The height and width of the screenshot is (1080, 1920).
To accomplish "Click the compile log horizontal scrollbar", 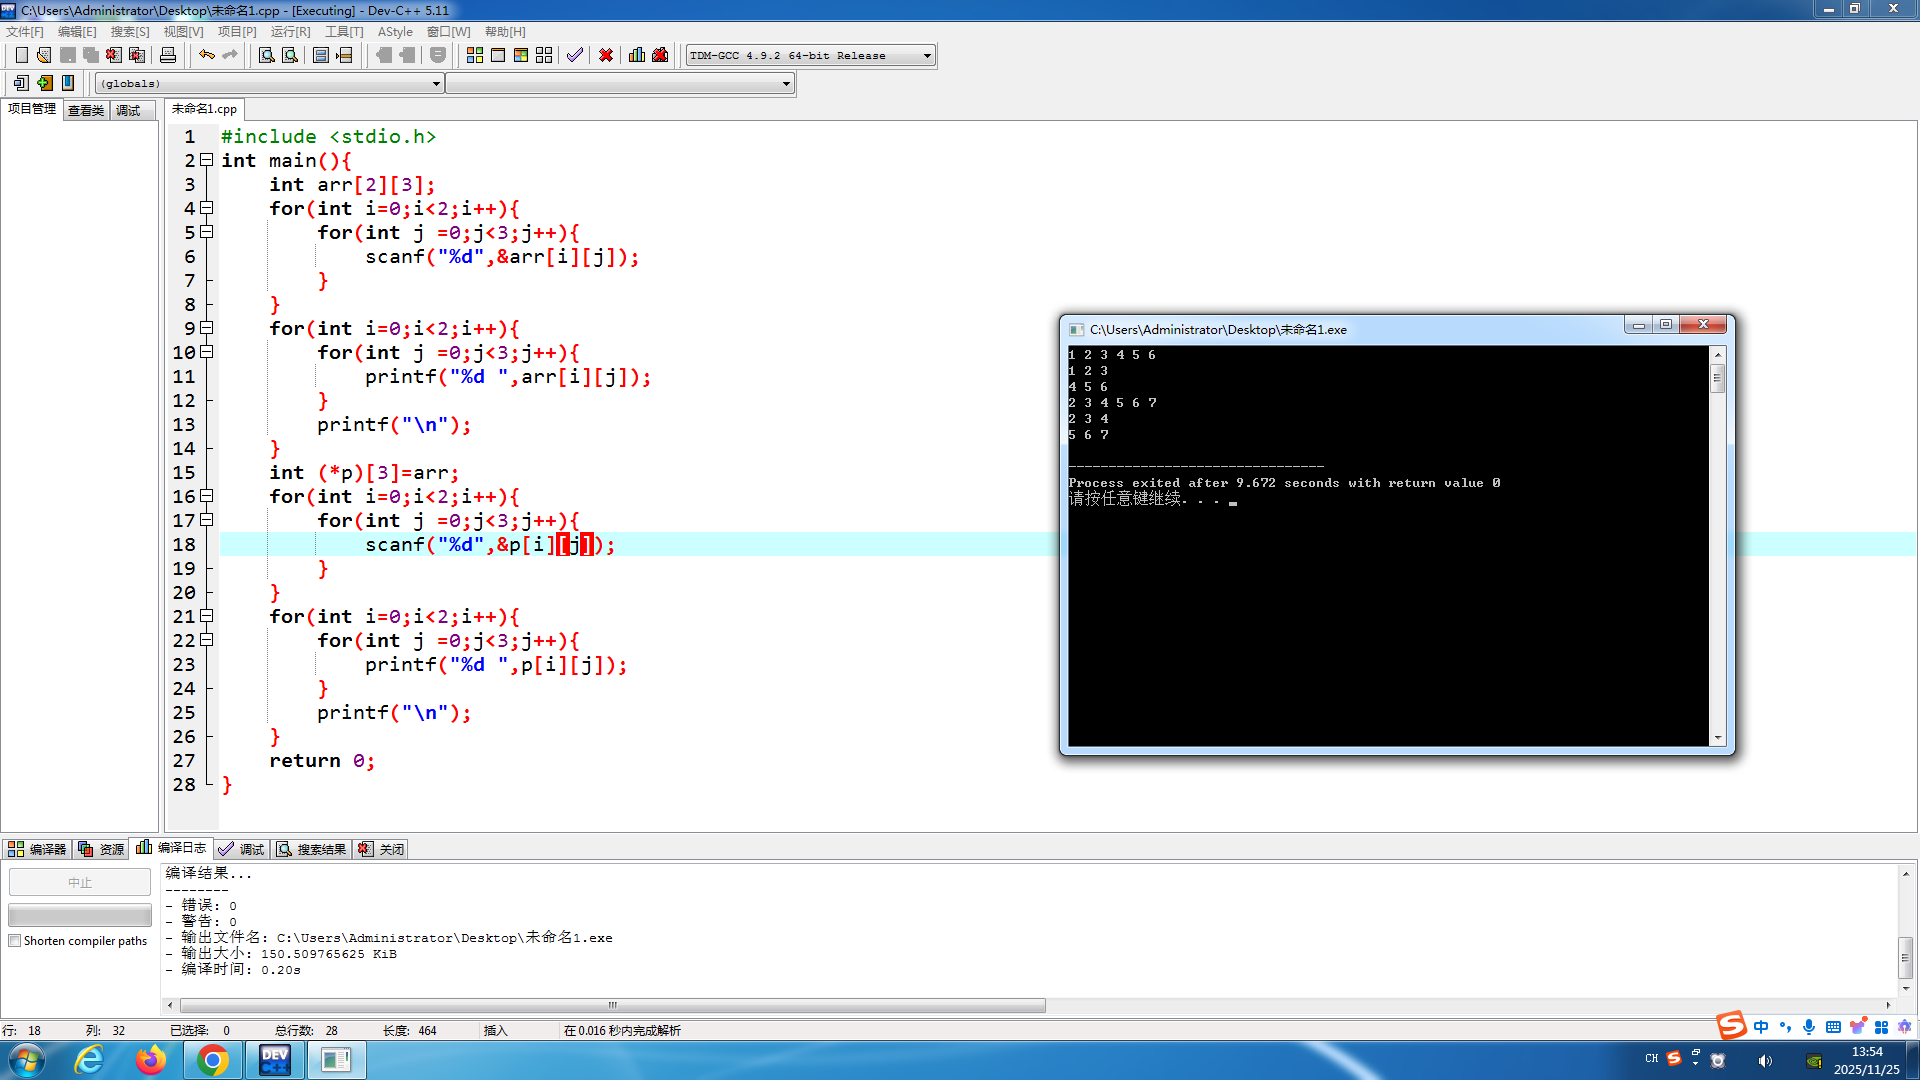I will coord(612,1006).
